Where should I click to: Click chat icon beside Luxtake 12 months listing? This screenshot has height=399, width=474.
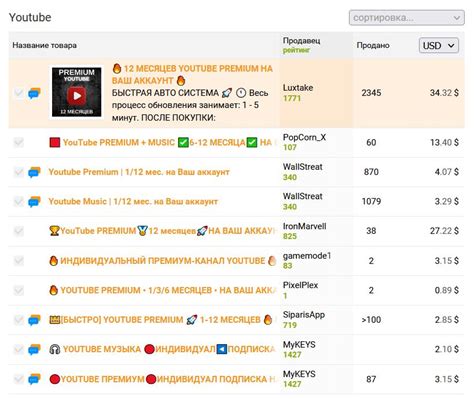[34, 93]
